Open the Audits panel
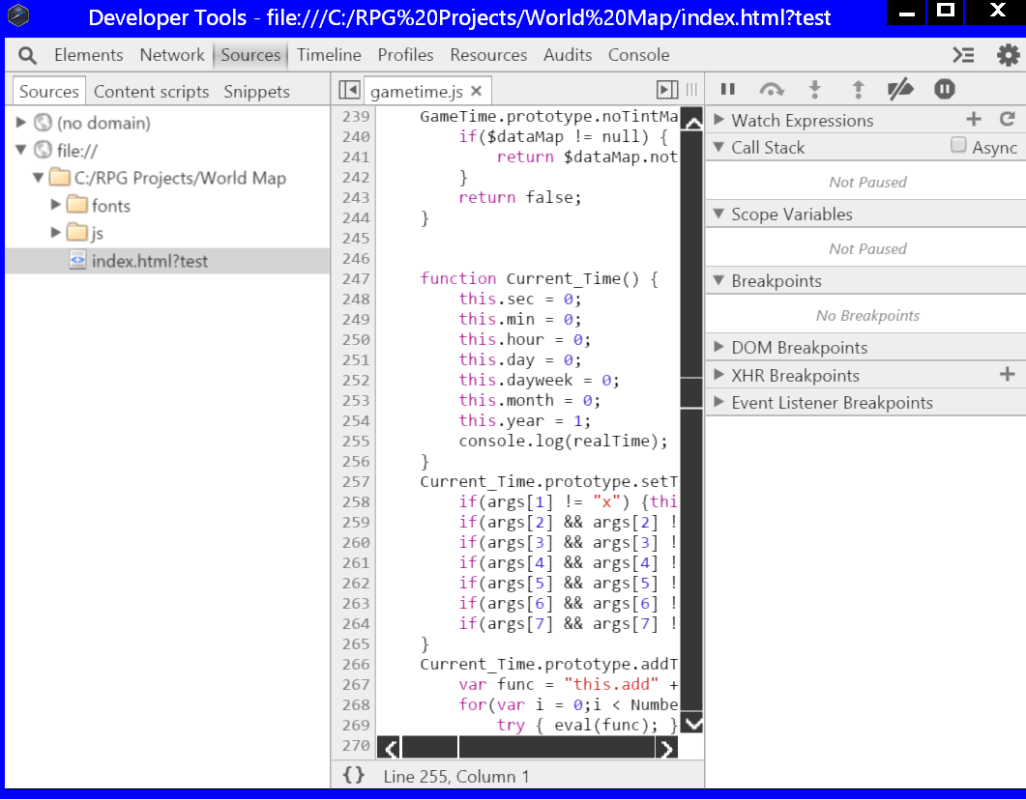The height and width of the screenshot is (800, 1026). coord(567,55)
